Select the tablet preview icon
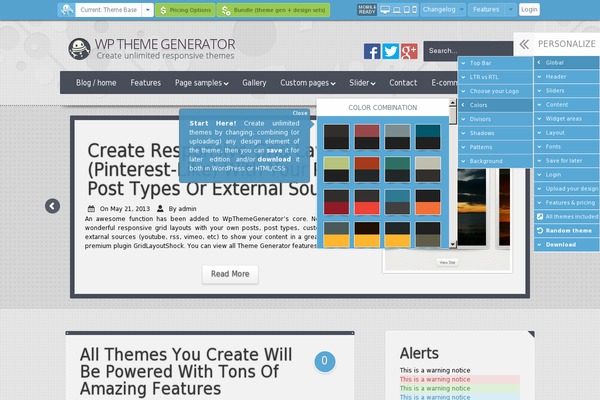 [407, 10]
